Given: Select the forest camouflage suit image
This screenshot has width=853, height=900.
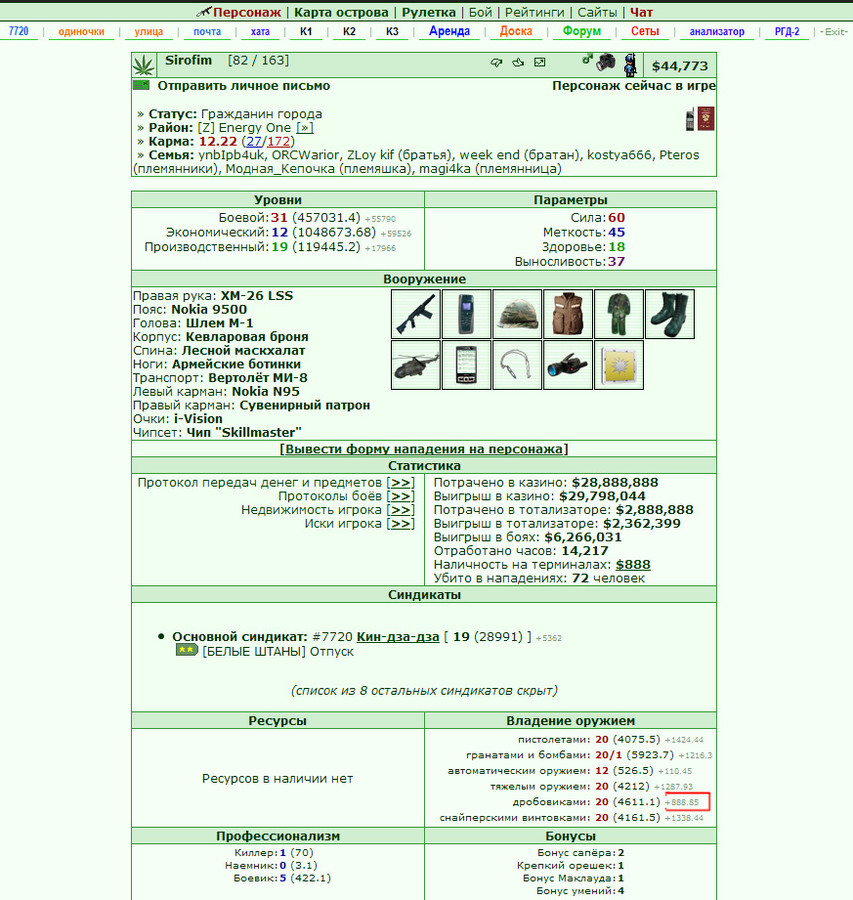Looking at the screenshot, I should 619,314.
